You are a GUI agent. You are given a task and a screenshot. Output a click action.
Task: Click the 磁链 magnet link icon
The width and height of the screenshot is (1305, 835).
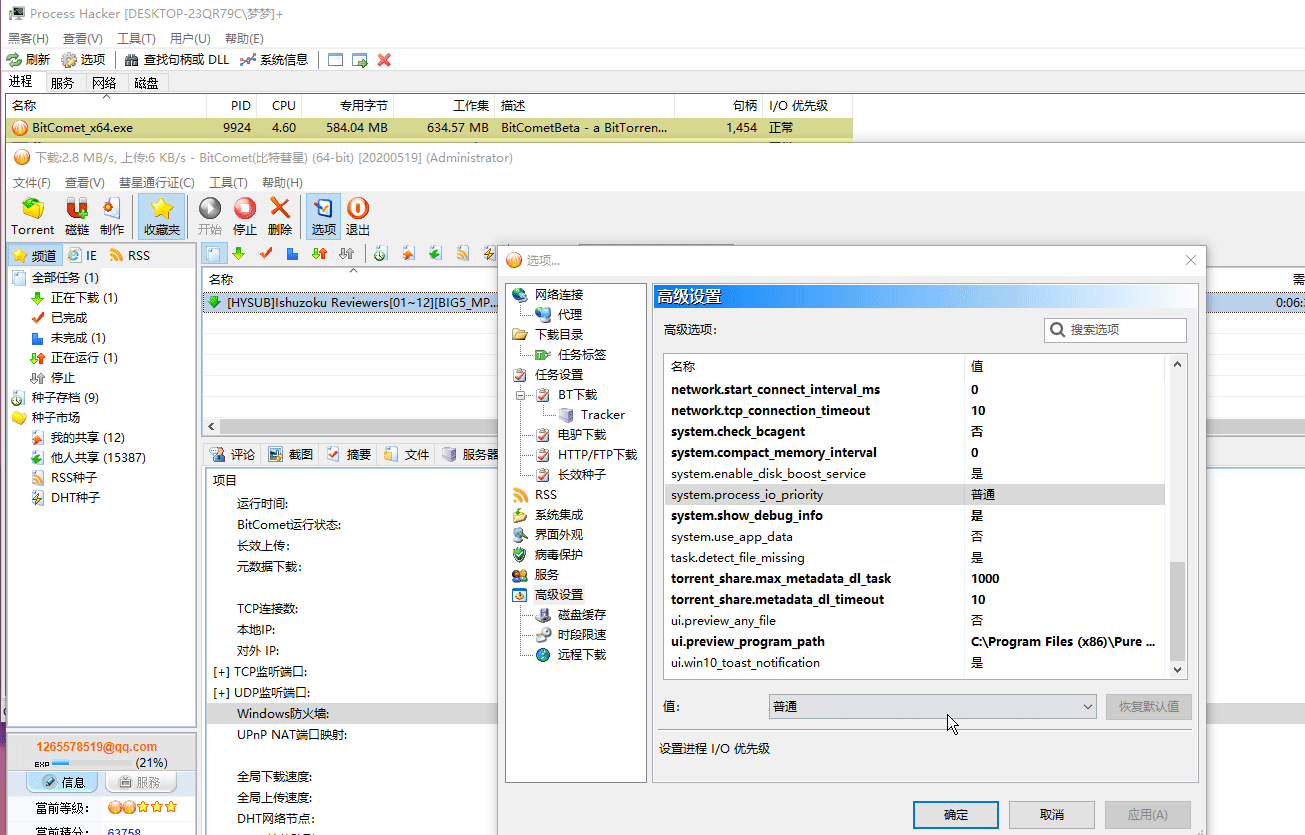(x=77, y=216)
